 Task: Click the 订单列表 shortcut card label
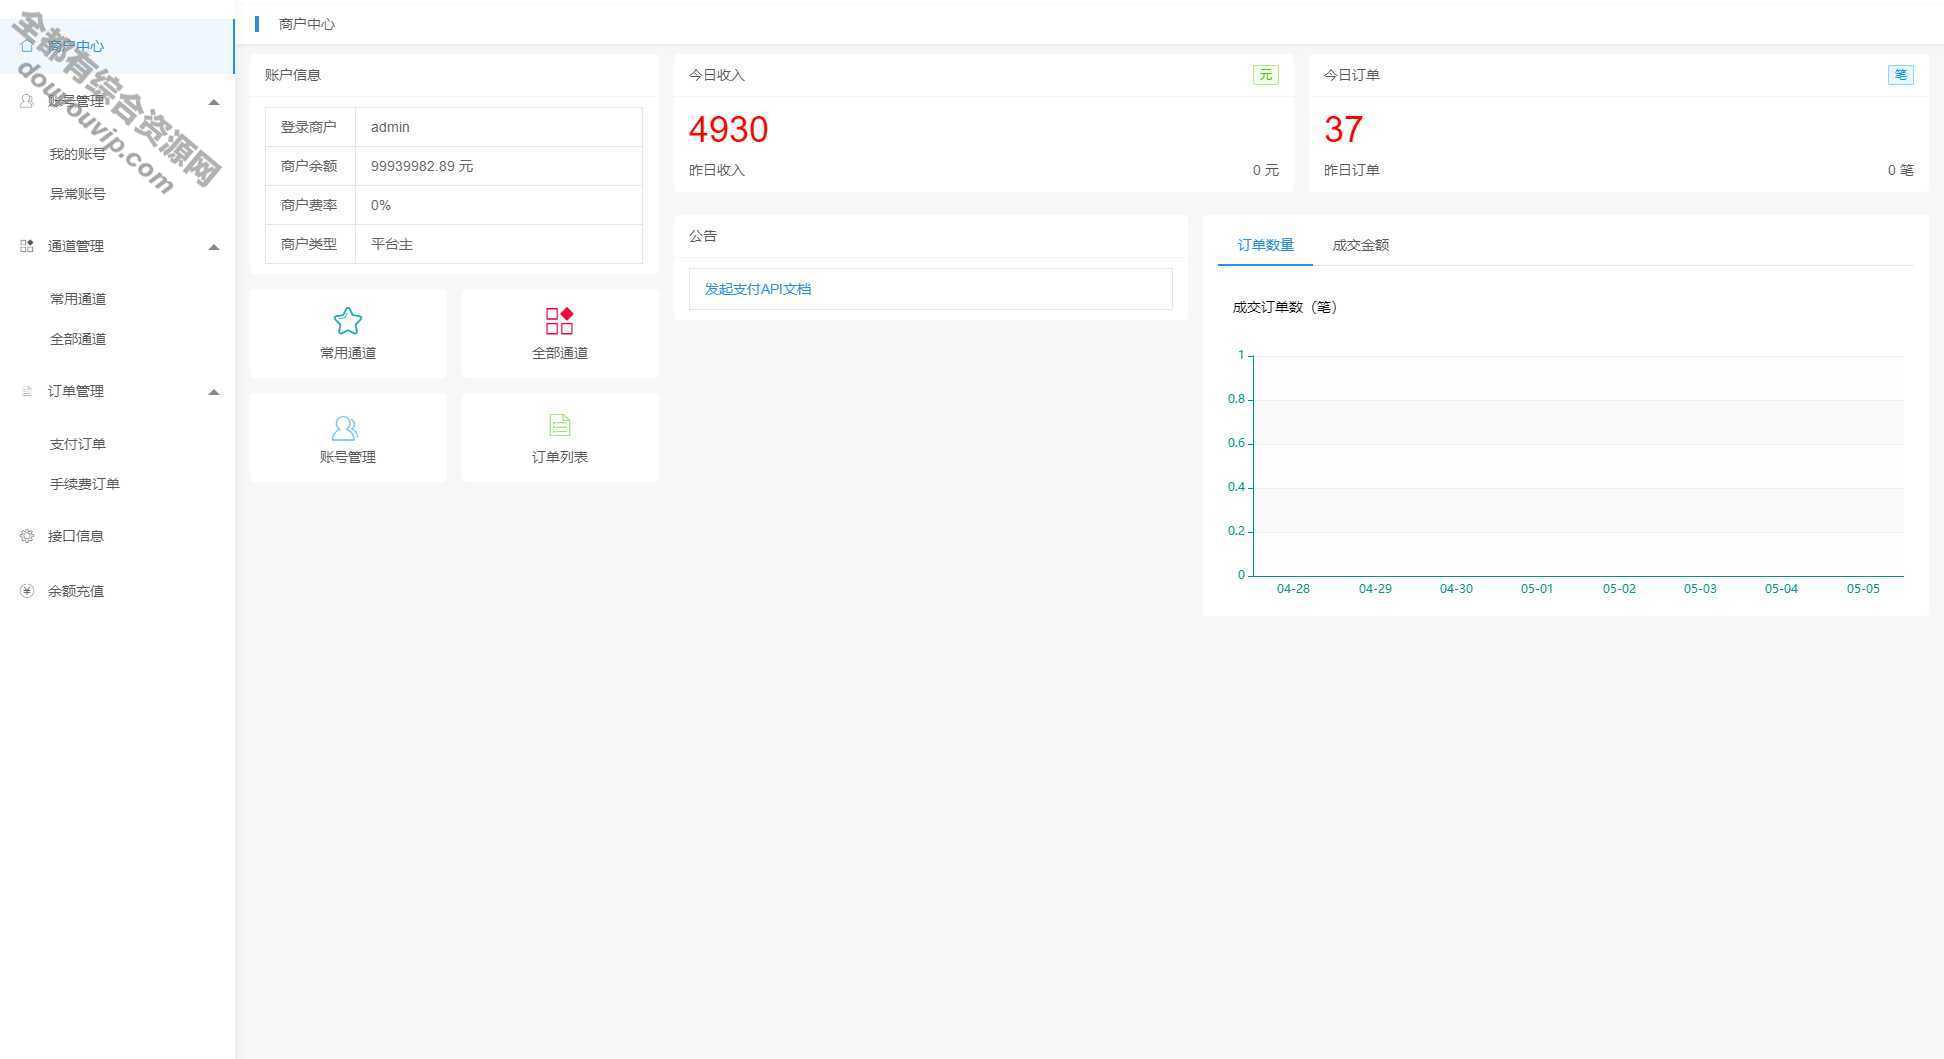pyautogui.click(x=560, y=457)
